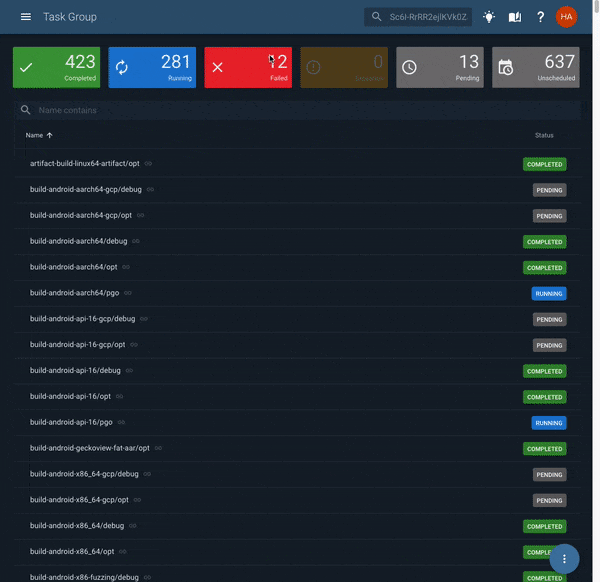This screenshot has height=582, width=600.
Task: Filter tasks by Failed status card
Action: point(248,67)
